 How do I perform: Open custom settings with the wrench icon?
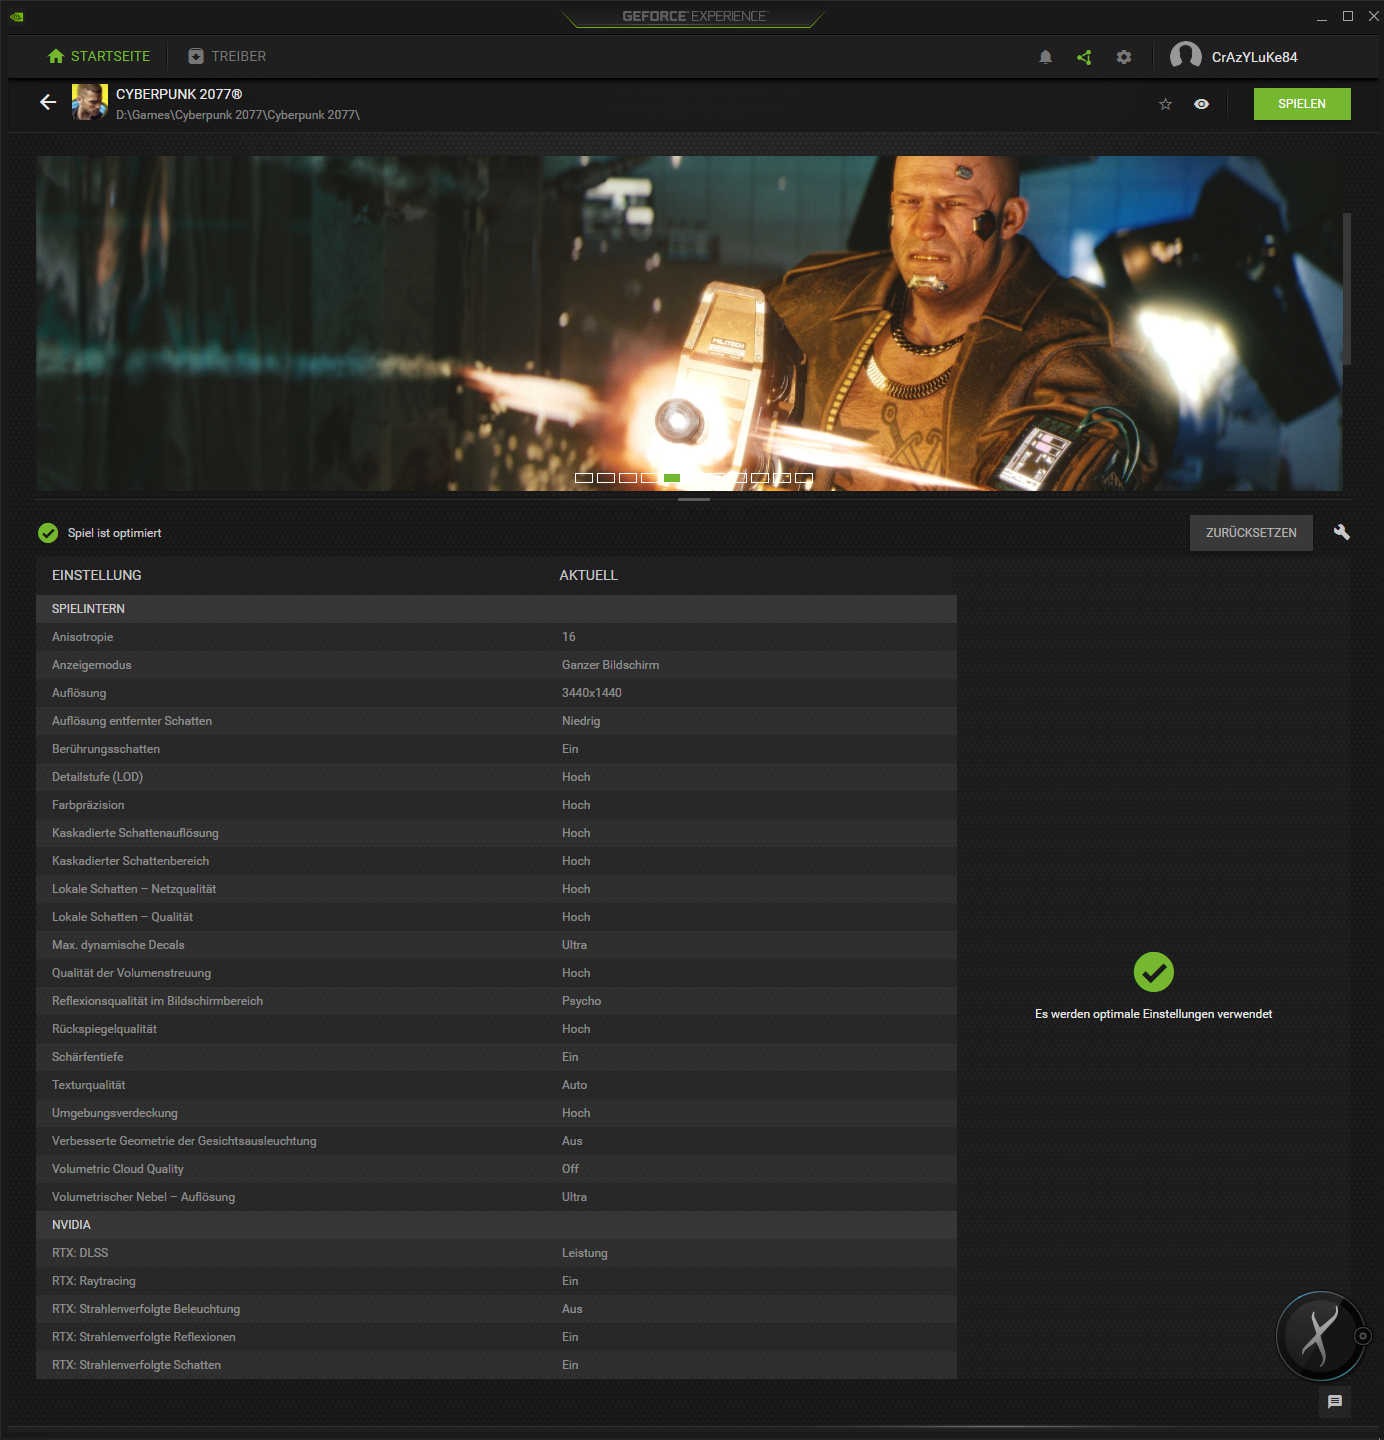coord(1342,532)
